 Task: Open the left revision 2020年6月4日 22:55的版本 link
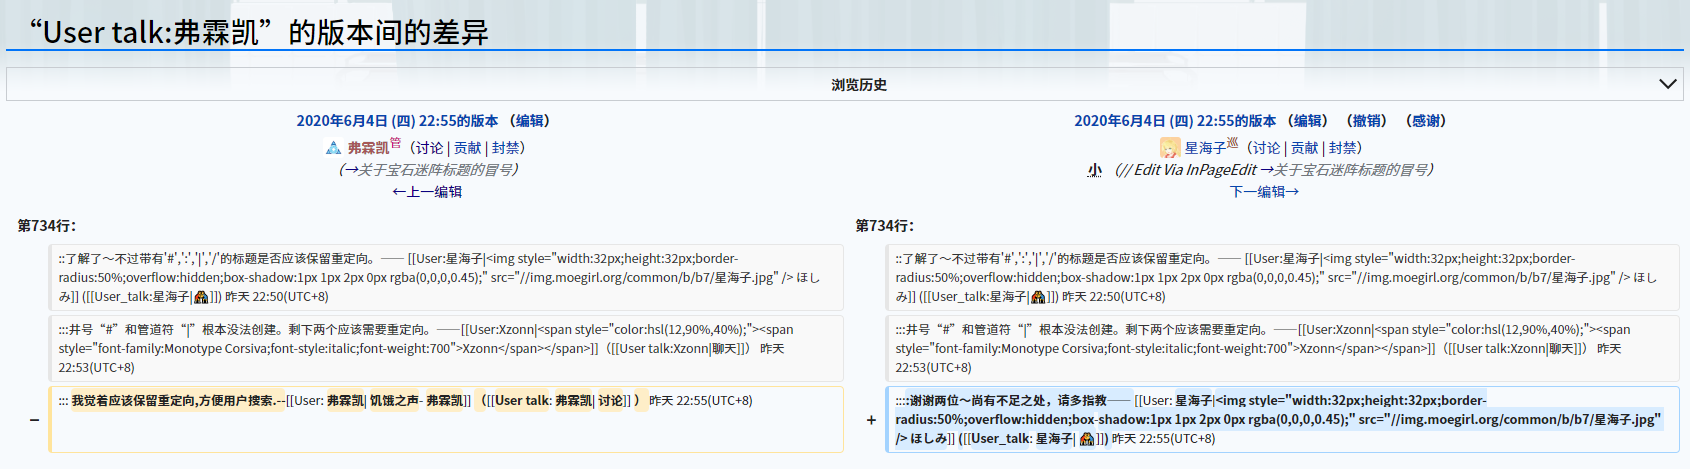(397, 121)
